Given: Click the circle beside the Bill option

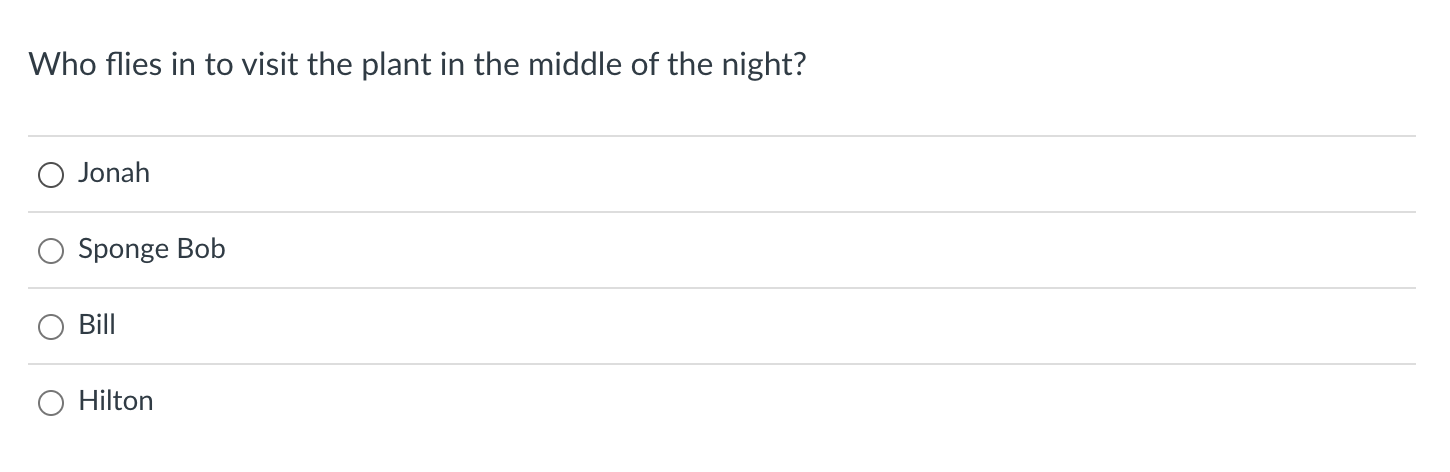Looking at the screenshot, I should click(x=51, y=327).
